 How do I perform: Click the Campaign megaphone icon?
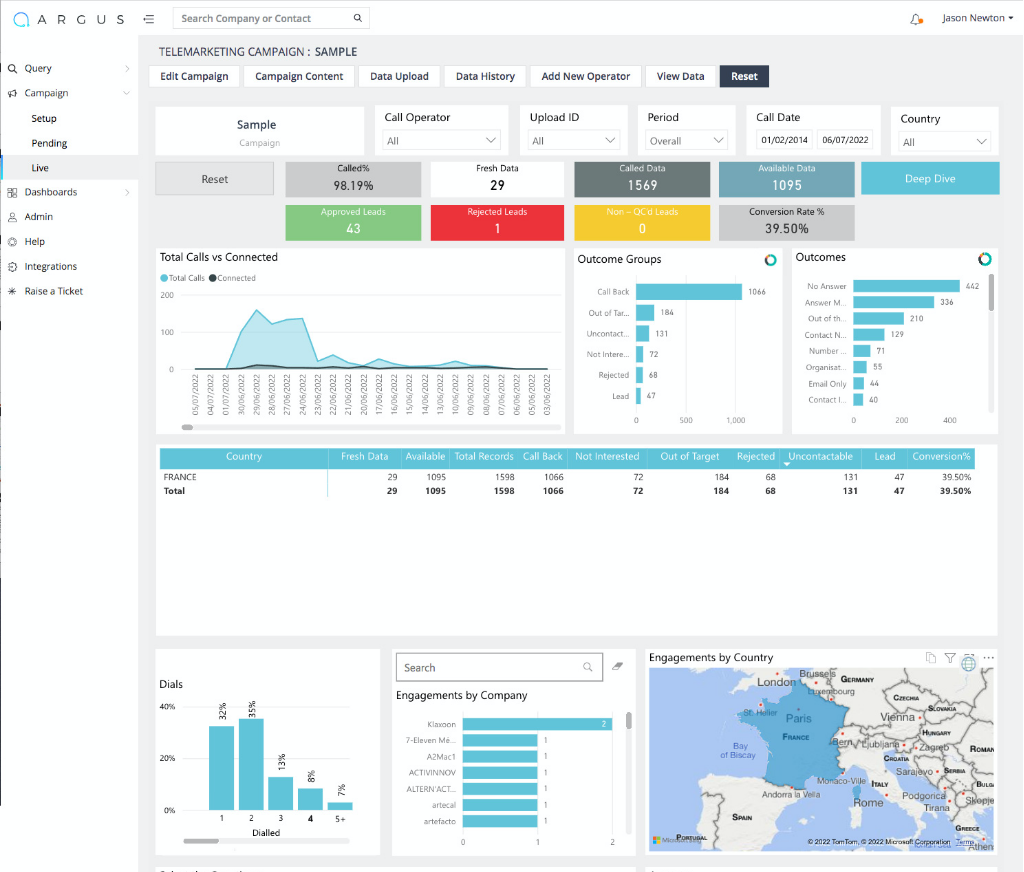coord(12,93)
